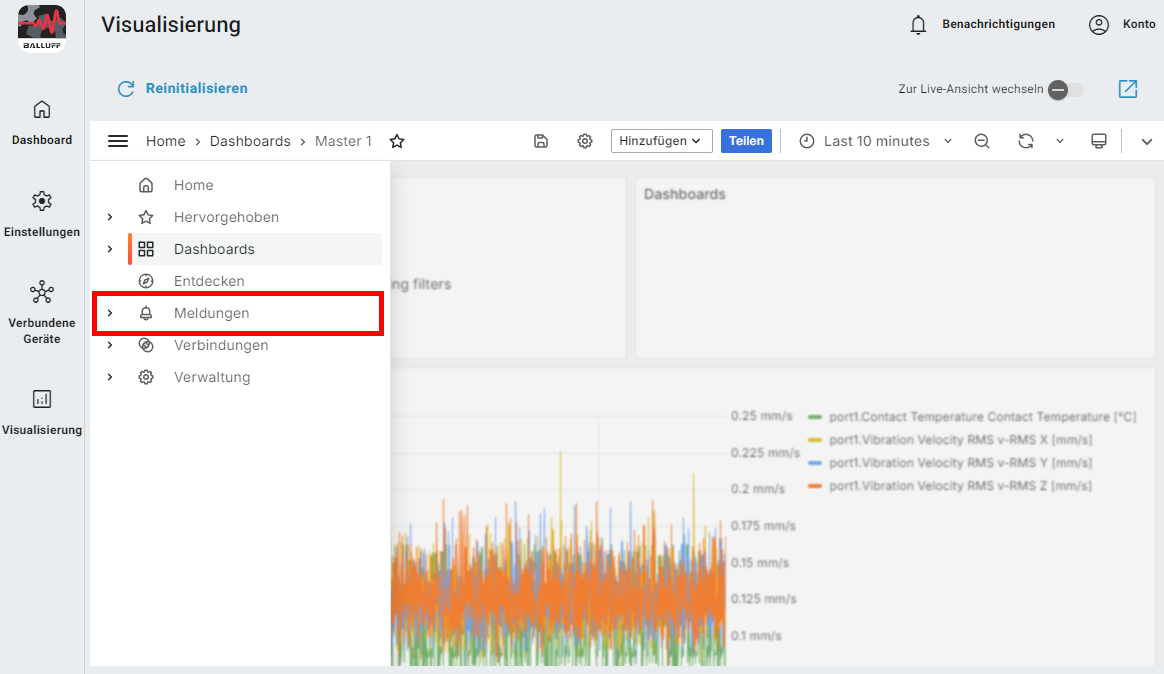Click the Reinitialisieren button
Viewport: 1164px width, 674px height.
point(183,89)
